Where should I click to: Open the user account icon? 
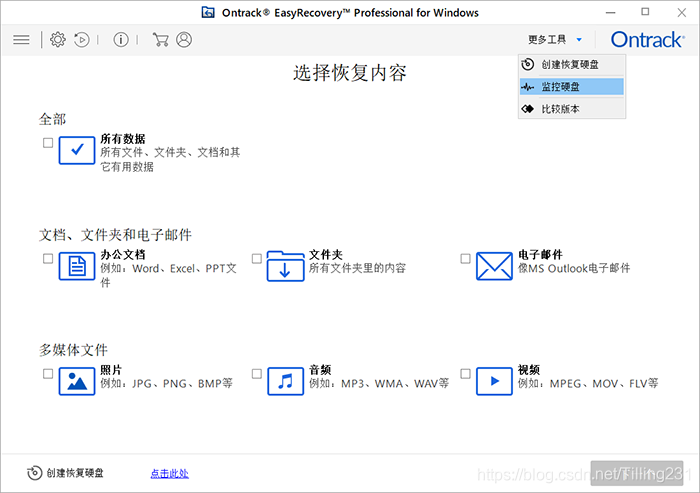pyautogui.click(x=184, y=40)
